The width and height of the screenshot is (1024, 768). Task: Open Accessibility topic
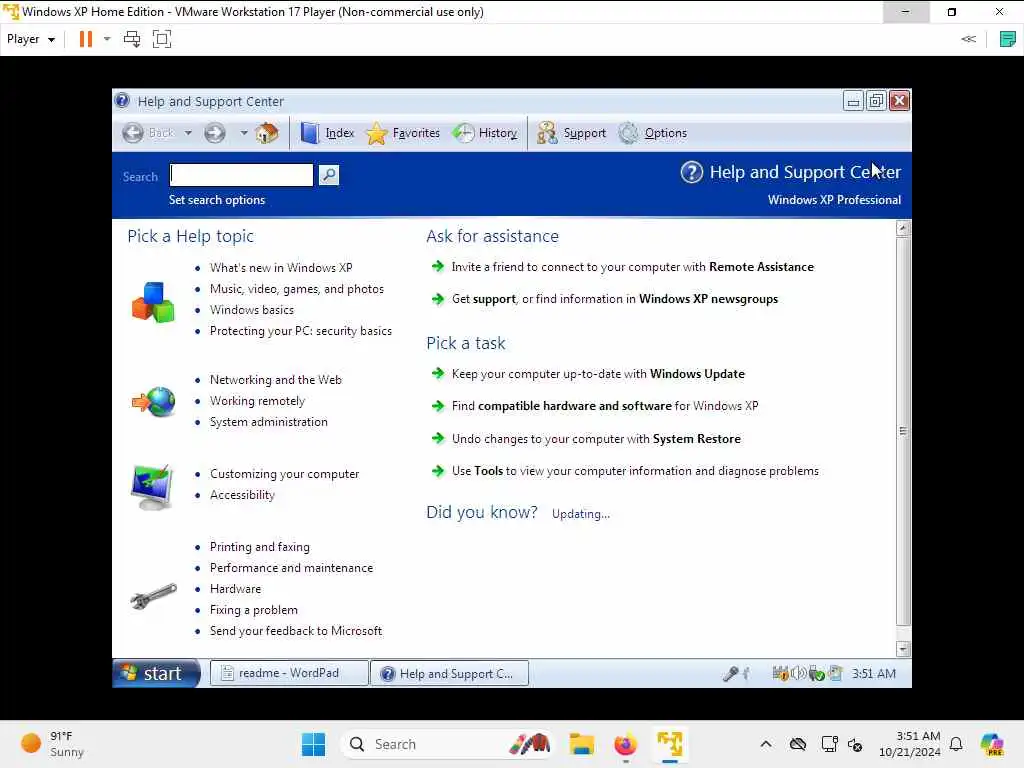pyautogui.click(x=242, y=495)
